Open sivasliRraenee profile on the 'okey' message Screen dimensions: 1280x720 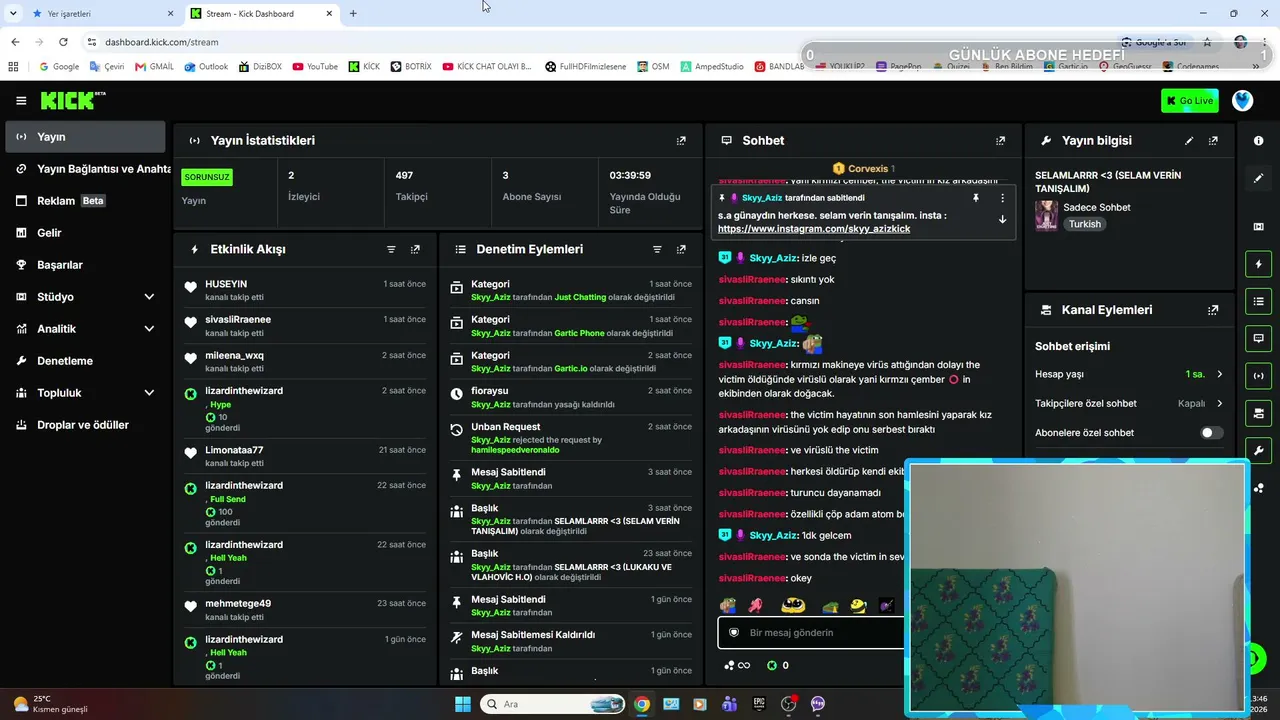752,578
